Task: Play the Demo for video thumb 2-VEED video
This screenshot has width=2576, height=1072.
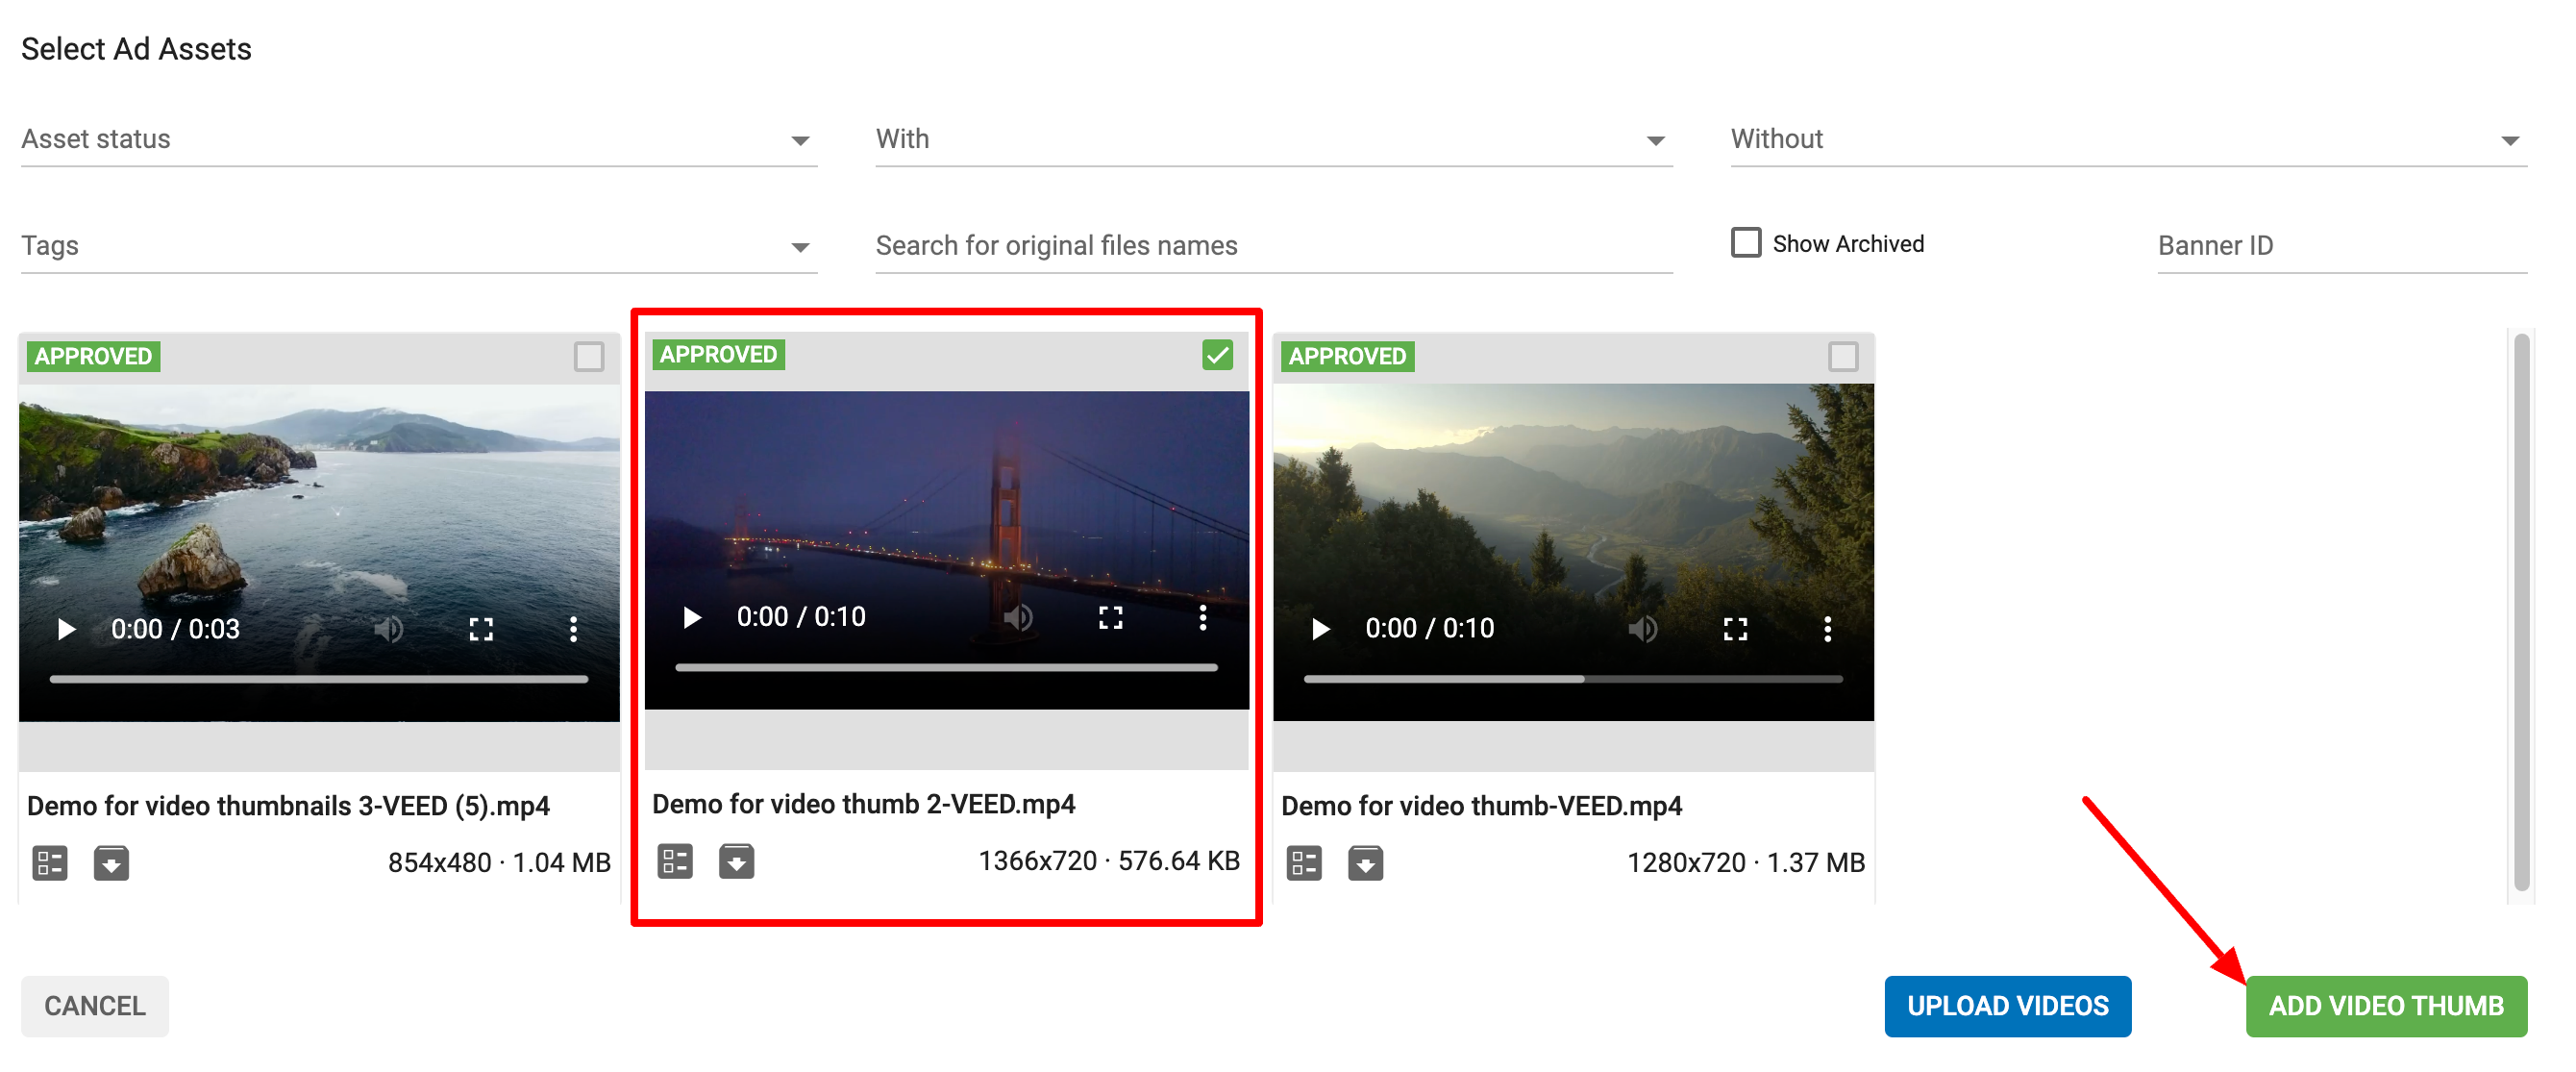Action: pos(691,617)
